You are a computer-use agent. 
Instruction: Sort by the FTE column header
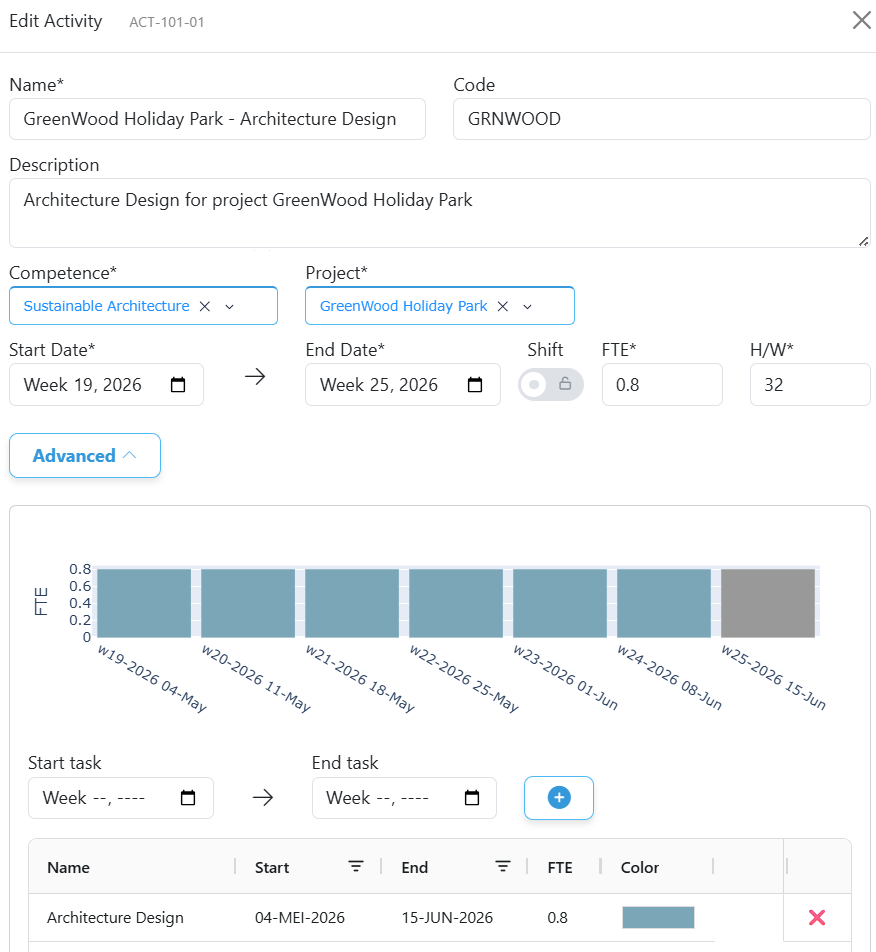coord(560,868)
